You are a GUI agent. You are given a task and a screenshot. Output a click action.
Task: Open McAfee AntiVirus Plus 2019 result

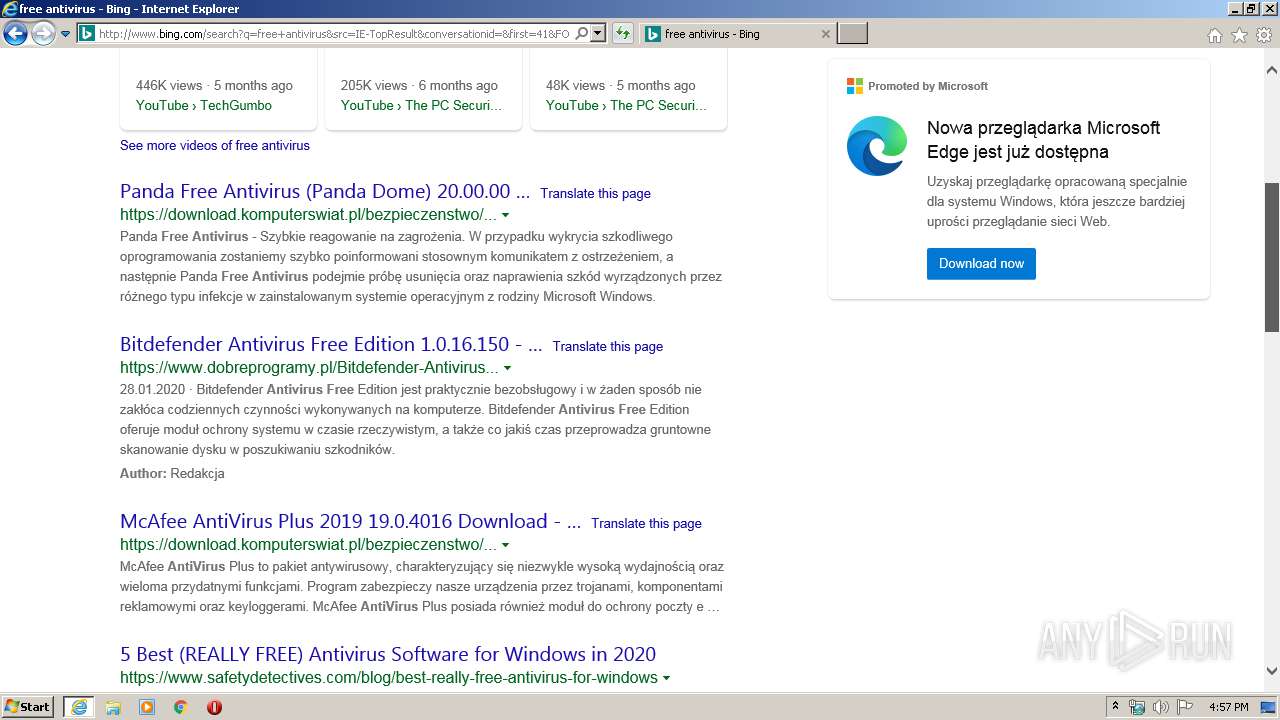tap(350, 521)
